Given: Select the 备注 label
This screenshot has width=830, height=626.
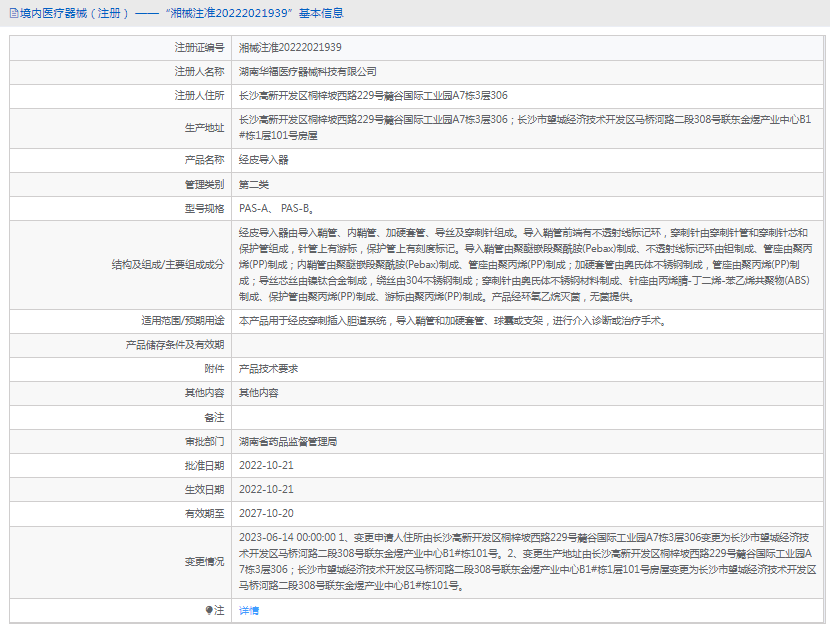Looking at the screenshot, I should (x=214, y=418).
